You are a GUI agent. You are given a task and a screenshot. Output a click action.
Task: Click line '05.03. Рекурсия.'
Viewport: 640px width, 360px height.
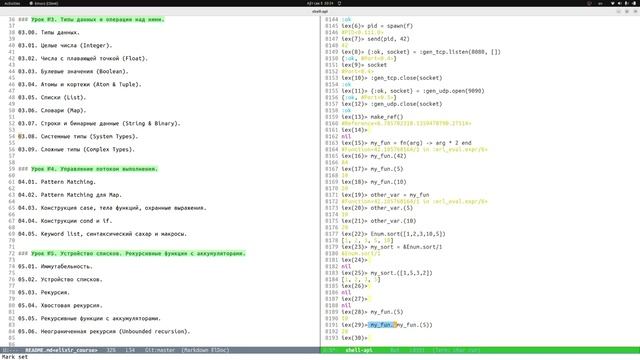pos(44,293)
